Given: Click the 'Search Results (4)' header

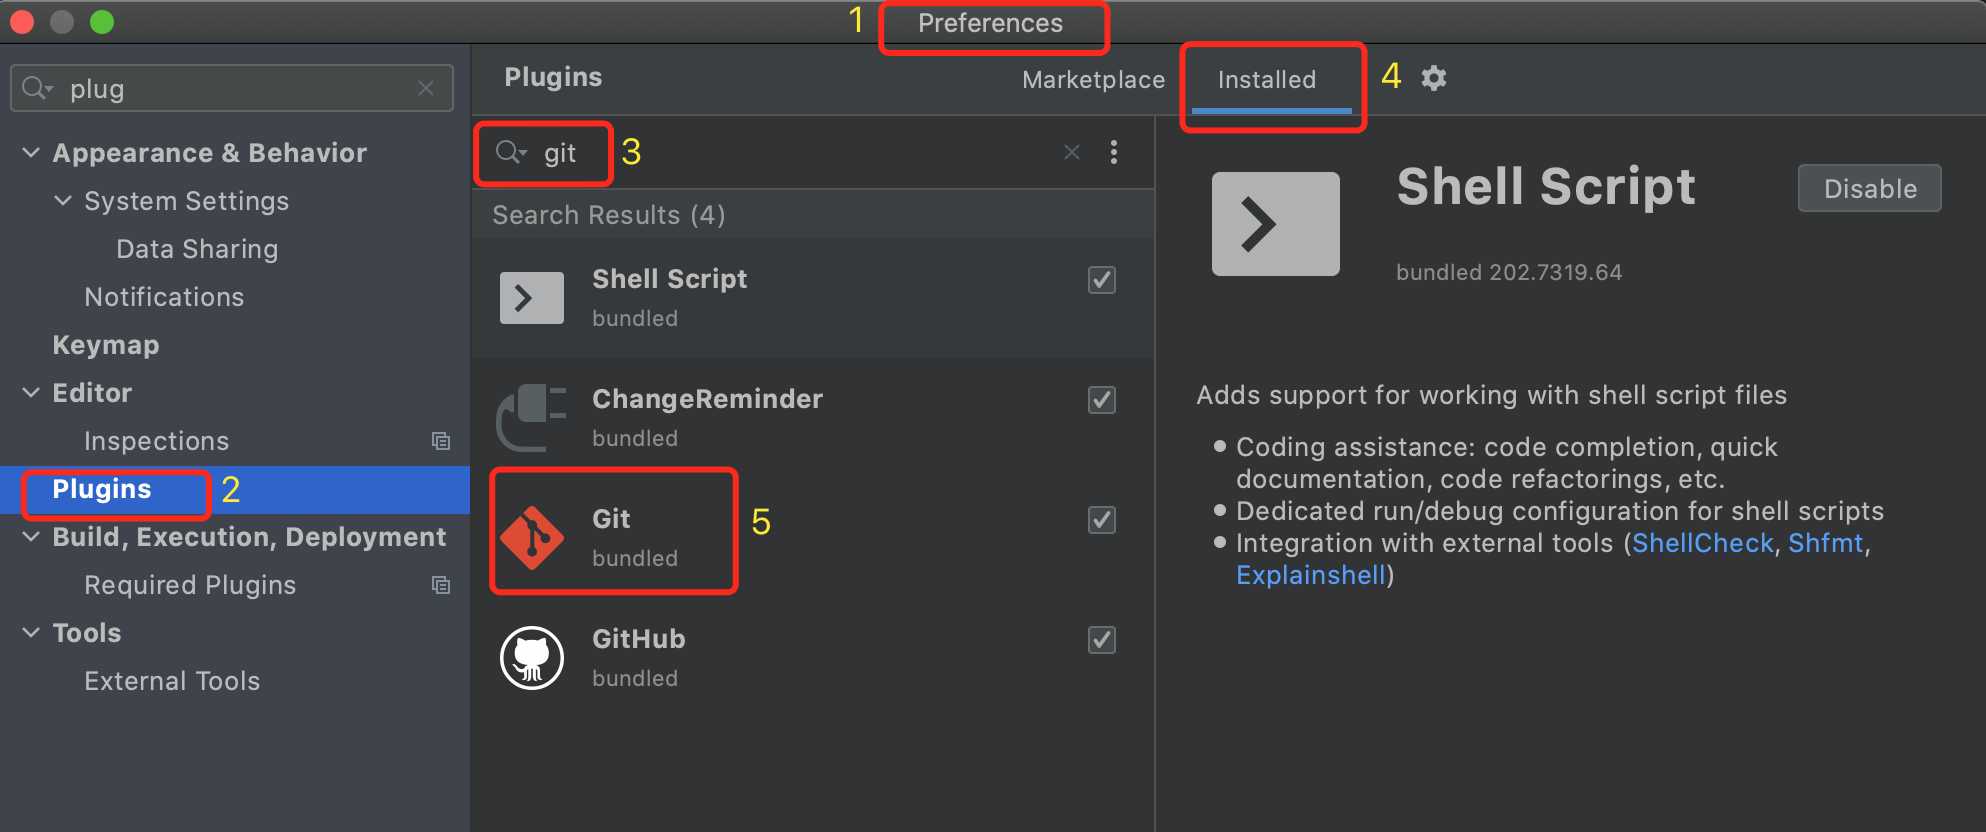Looking at the screenshot, I should (x=609, y=215).
